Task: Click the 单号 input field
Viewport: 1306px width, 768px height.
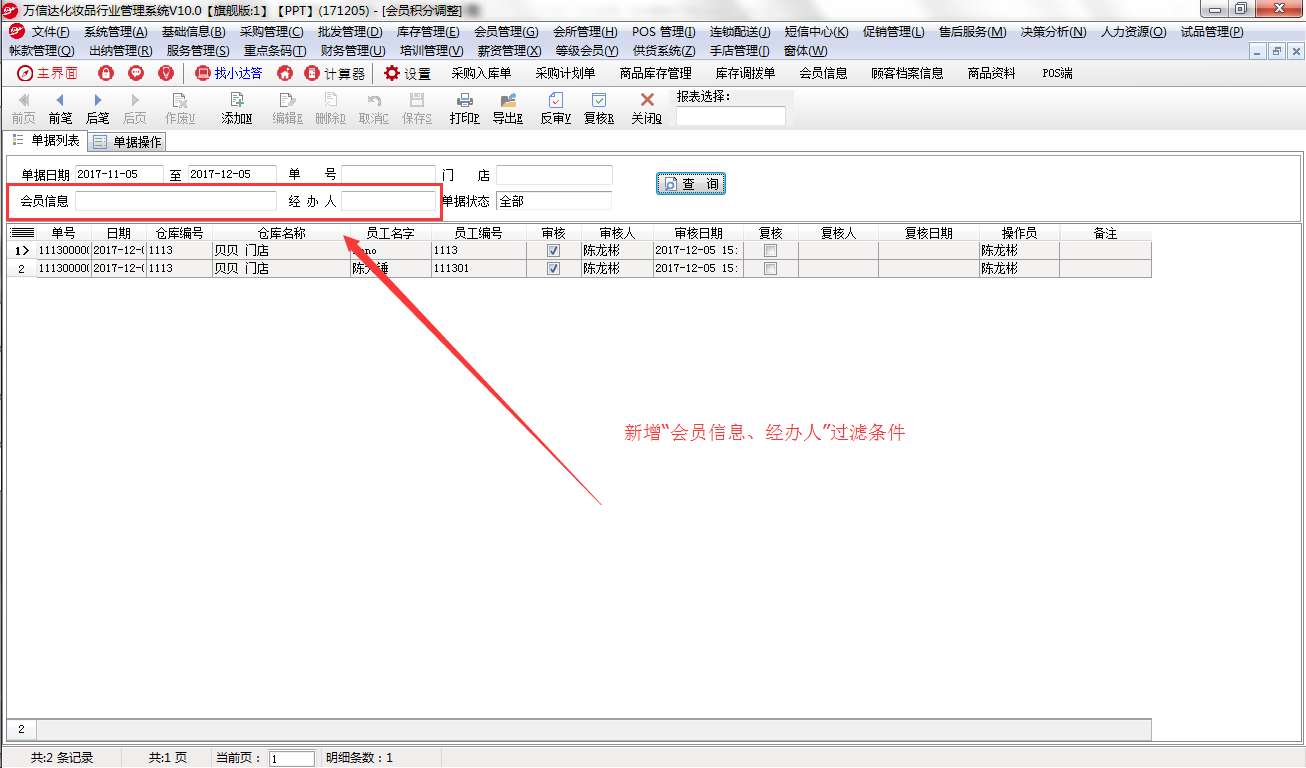Action: [x=388, y=175]
